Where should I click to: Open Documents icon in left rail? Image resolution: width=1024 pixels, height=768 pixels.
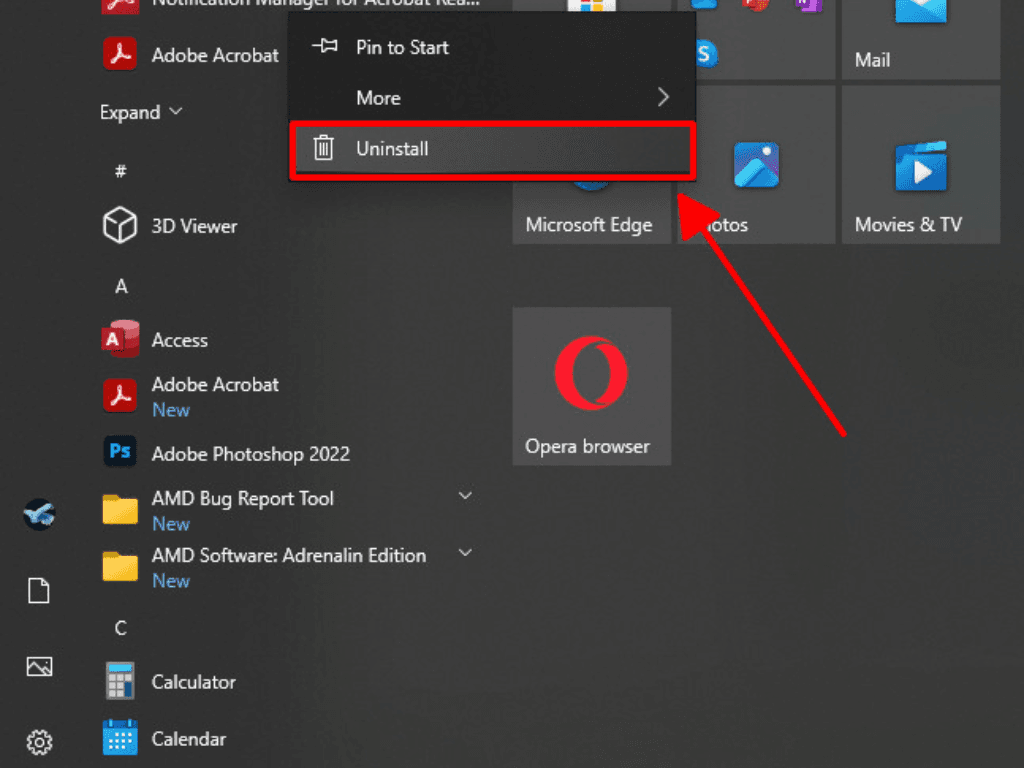pyautogui.click(x=39, y=591)
